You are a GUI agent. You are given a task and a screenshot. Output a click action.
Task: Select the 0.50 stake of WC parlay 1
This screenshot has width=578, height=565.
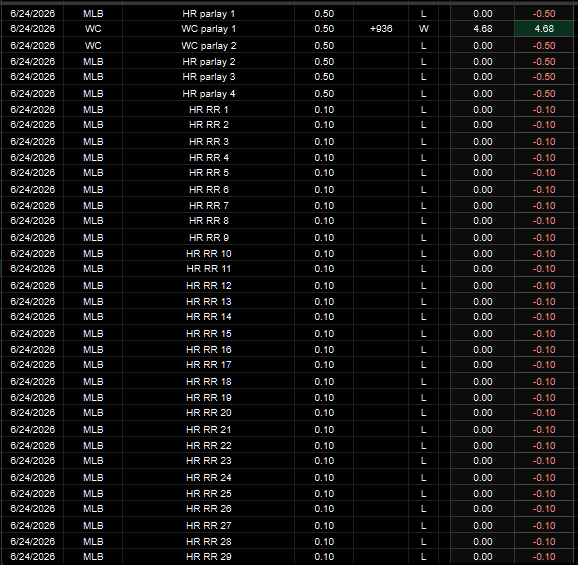coord(324,29)
